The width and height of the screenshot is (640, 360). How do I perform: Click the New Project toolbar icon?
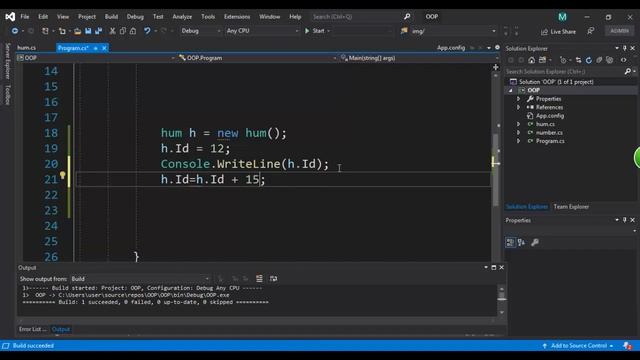(45, 31)
